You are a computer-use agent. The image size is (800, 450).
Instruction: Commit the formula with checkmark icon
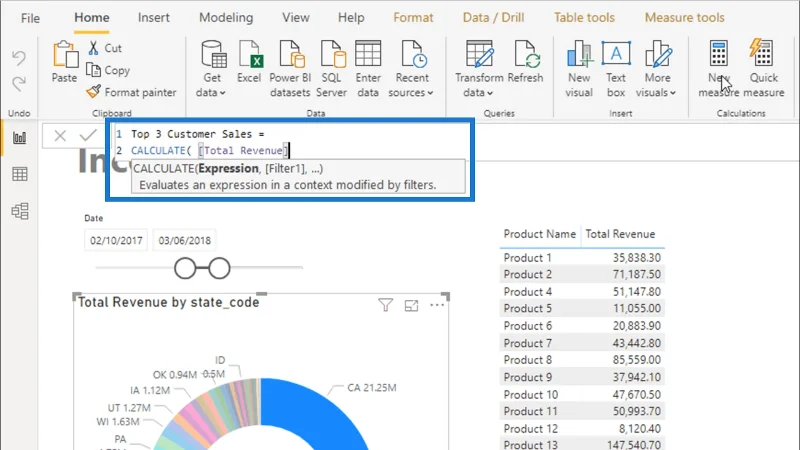point(88,135)
